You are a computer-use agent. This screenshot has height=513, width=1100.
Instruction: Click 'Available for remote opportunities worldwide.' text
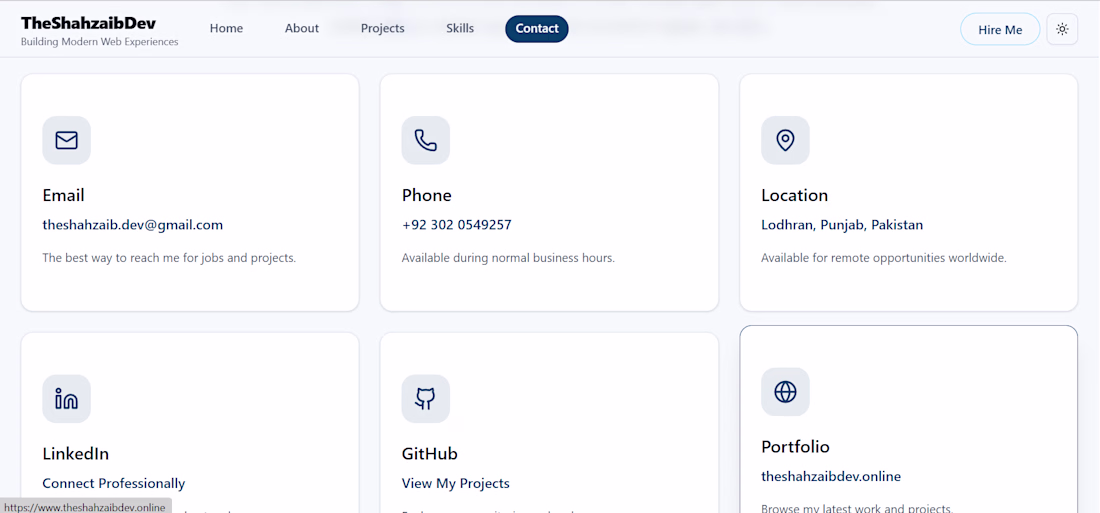[884, 258]
